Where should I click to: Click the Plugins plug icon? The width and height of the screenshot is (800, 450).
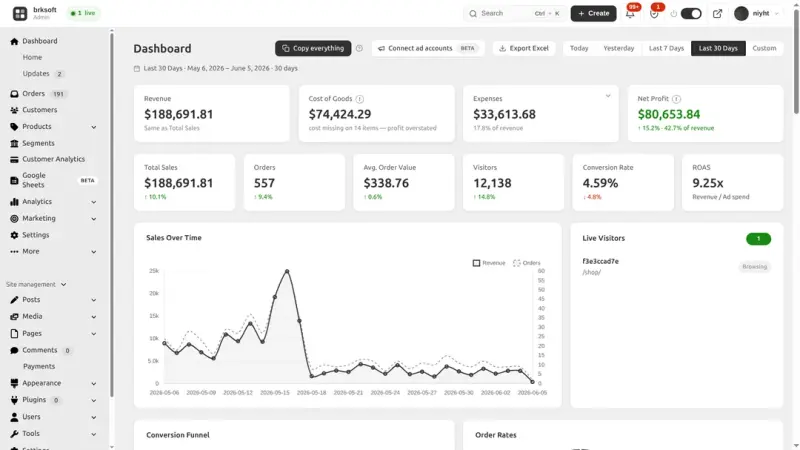[14, 400]
